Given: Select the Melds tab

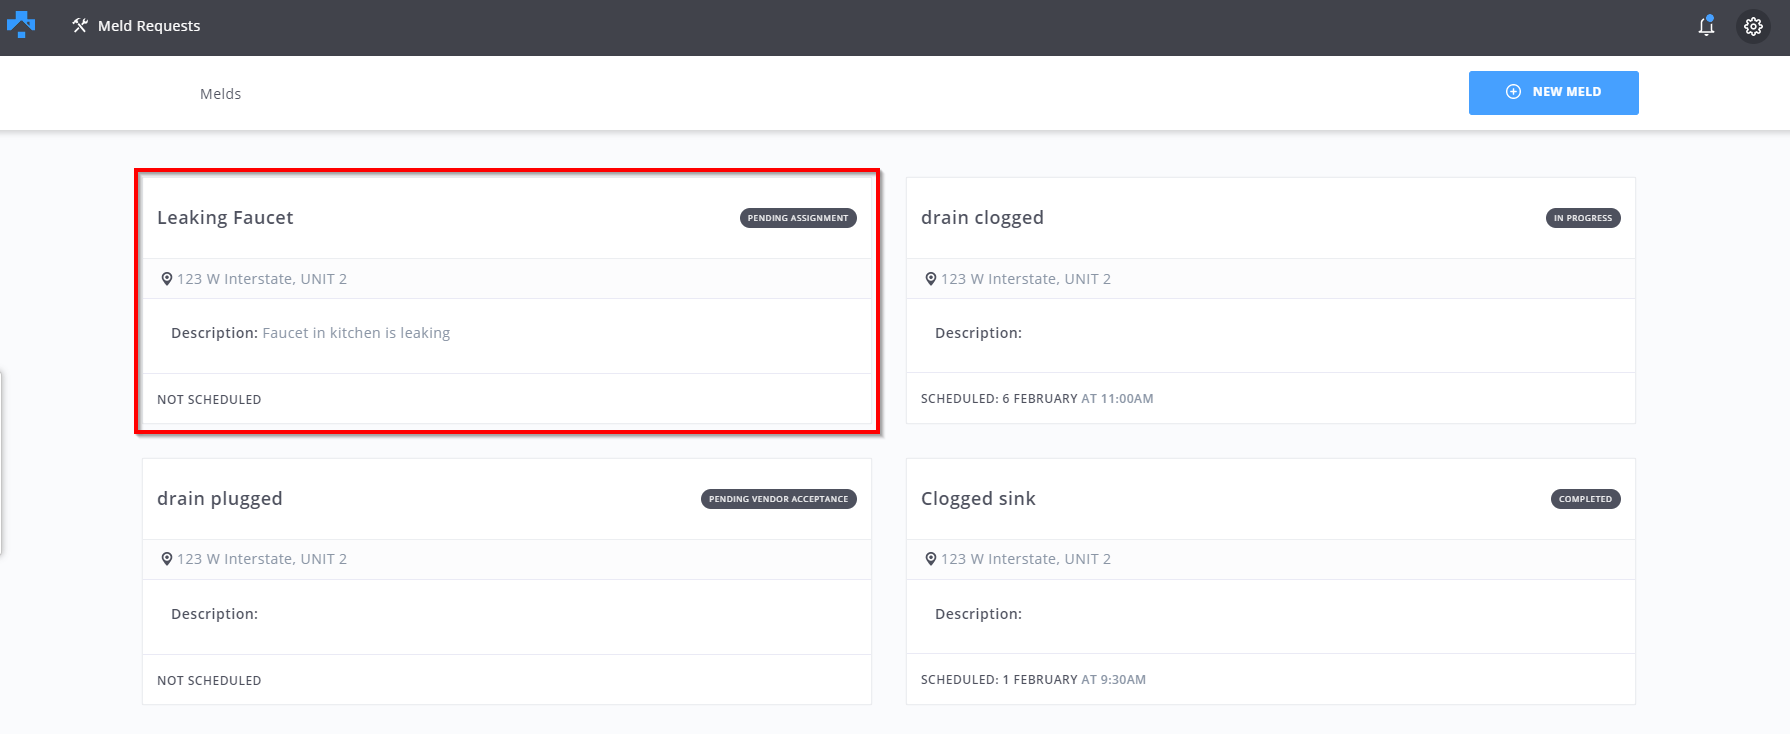Looking at the screenshot, I should coord(220,94).
